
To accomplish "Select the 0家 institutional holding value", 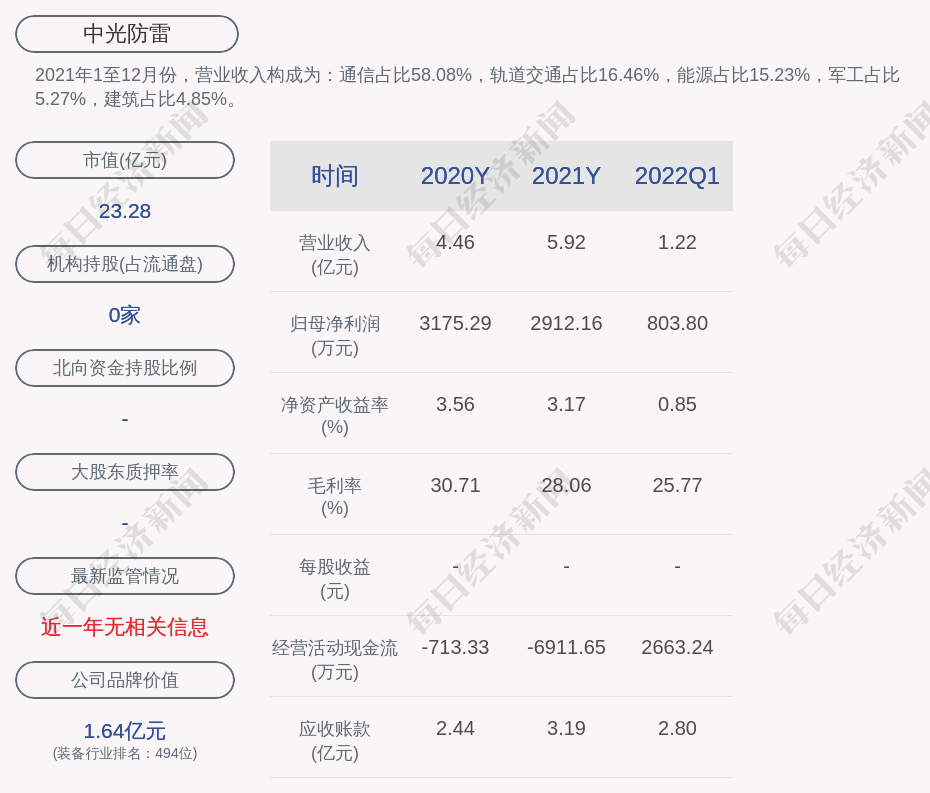I will tap(125, 315).
